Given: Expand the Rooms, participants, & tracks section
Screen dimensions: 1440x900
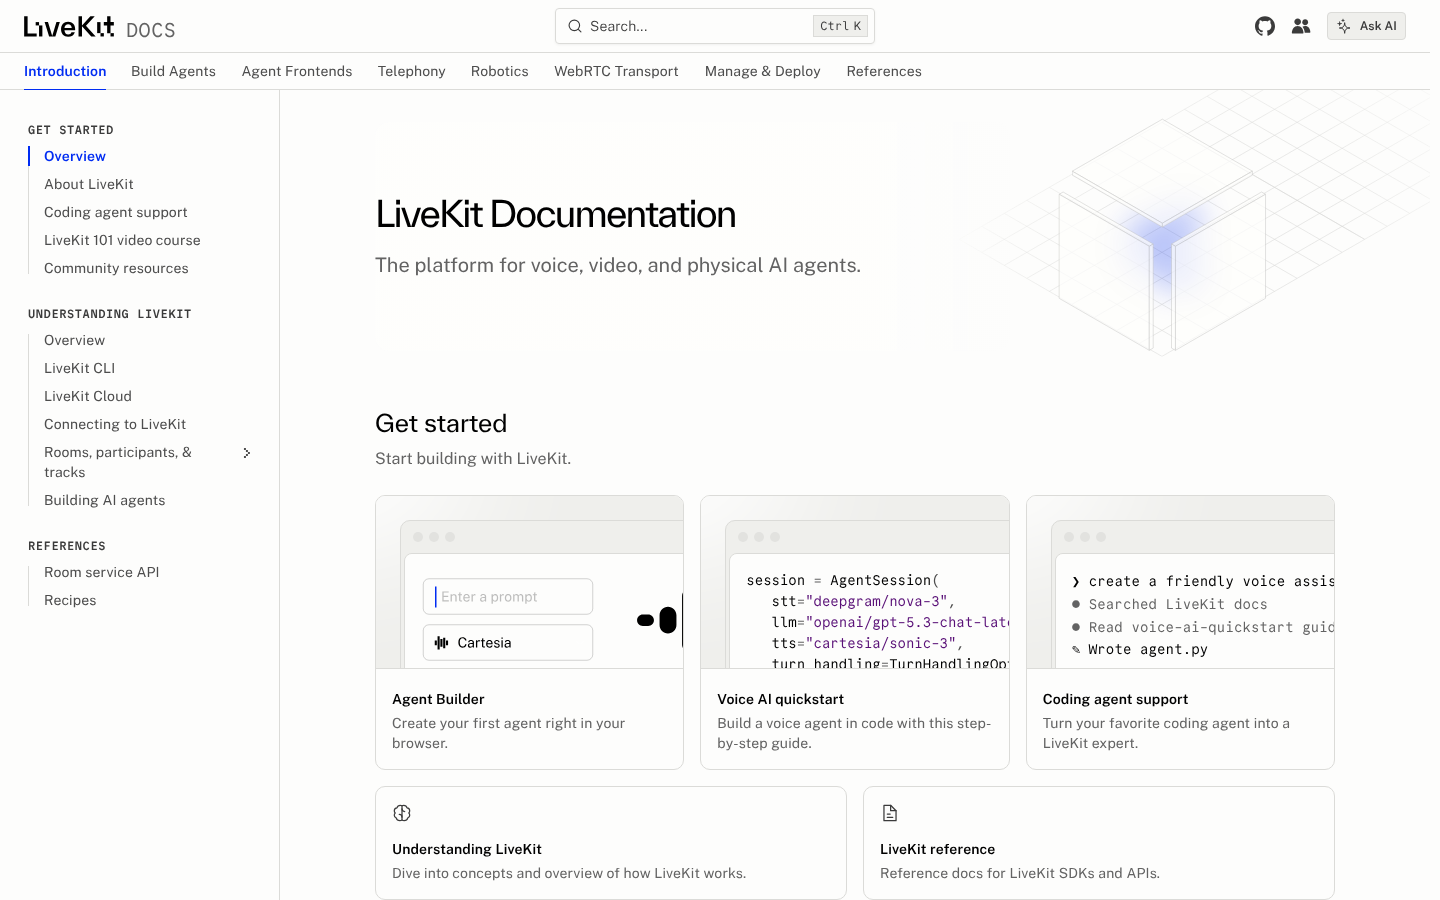Looking at the screenshot, I should (247, 453).
